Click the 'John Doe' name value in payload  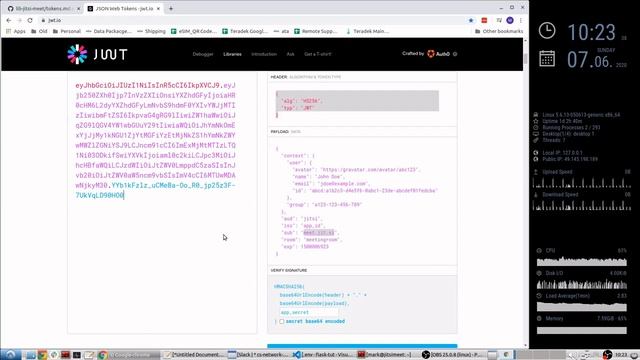point(329,176)
